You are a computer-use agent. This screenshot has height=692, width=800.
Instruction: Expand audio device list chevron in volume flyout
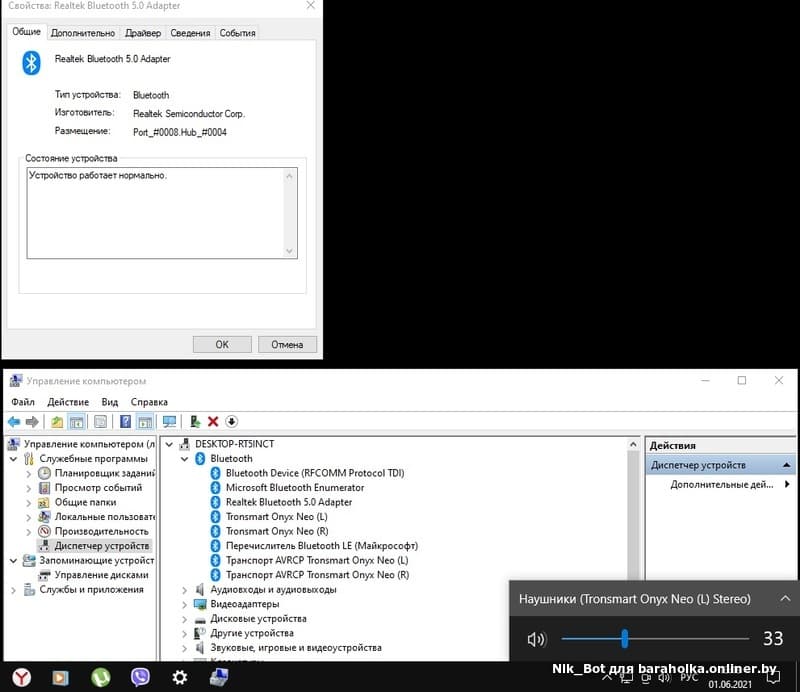pyautogui.click(x=785, y=599)
